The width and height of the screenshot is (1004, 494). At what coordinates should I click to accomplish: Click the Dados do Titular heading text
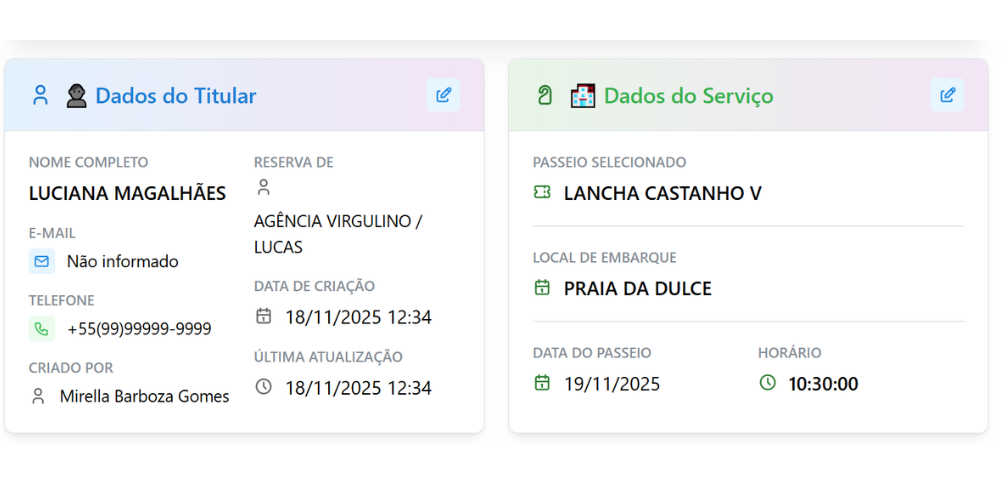point(176,96)
